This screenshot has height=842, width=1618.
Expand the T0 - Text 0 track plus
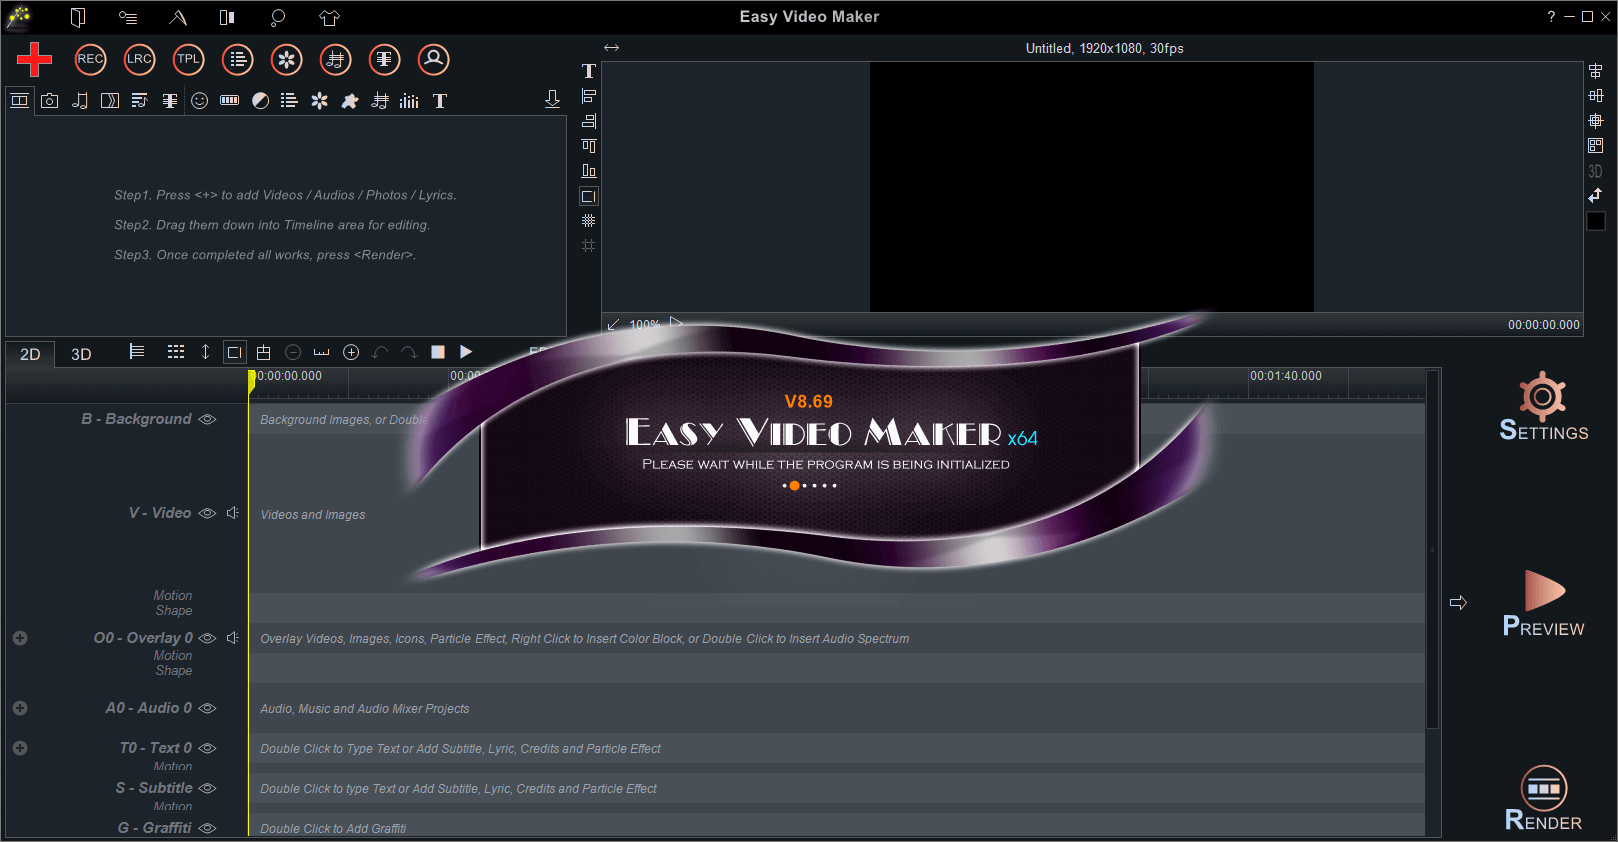click(20, 748)
